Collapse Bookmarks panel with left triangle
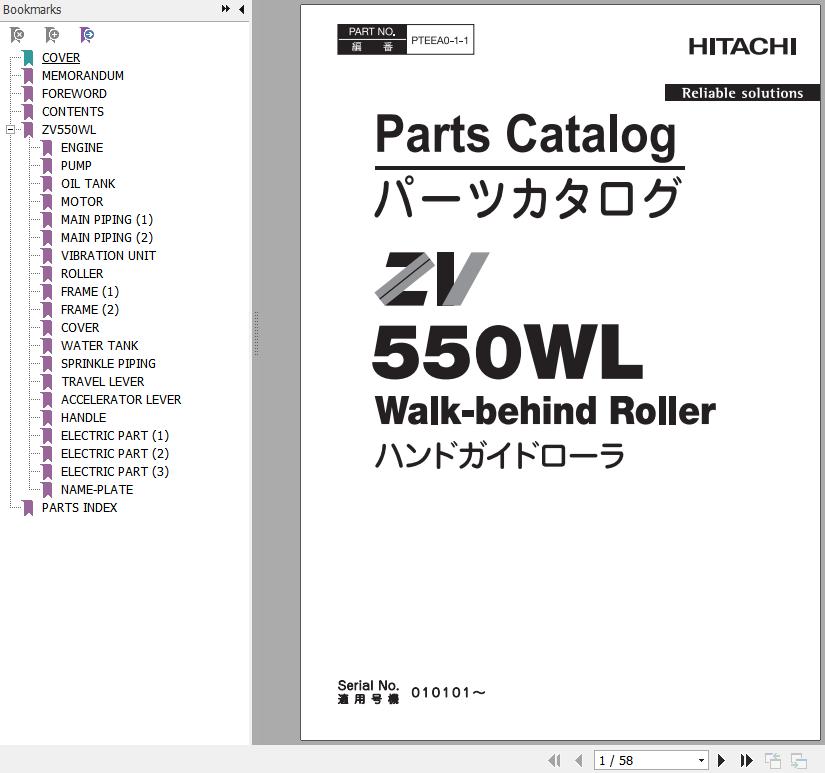825x773 pixels. (242, 9)
